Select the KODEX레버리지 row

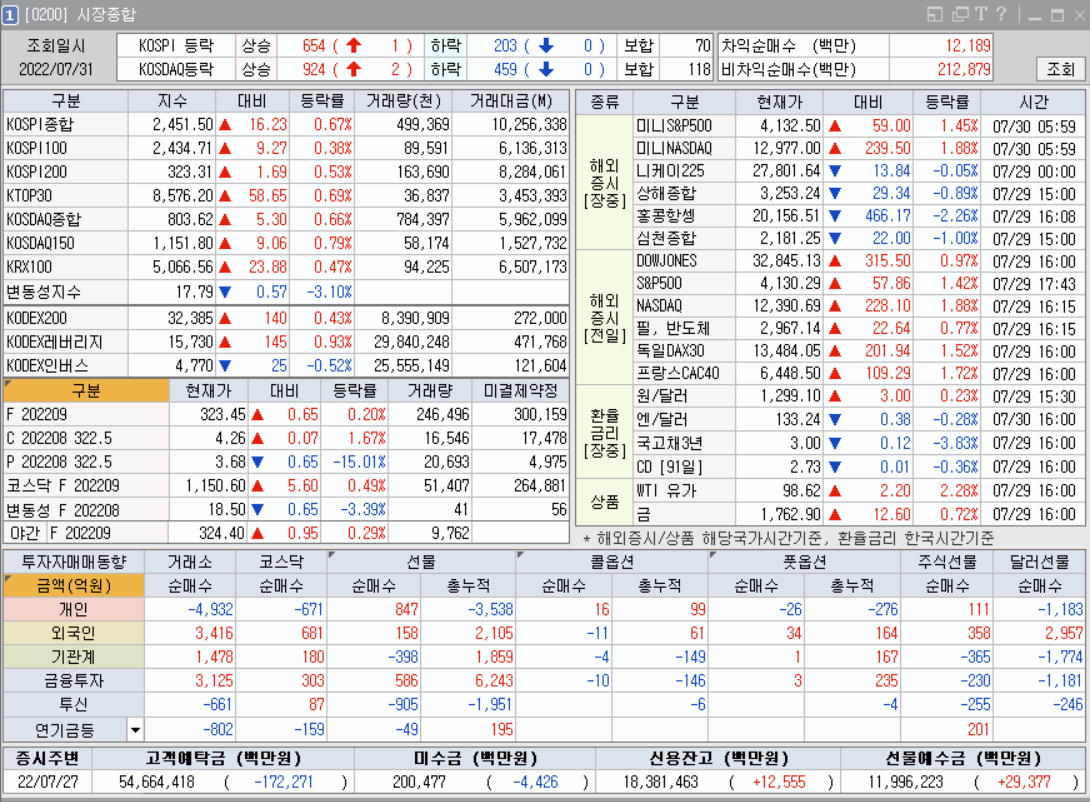pyautogui.click(x=286, y=342)
